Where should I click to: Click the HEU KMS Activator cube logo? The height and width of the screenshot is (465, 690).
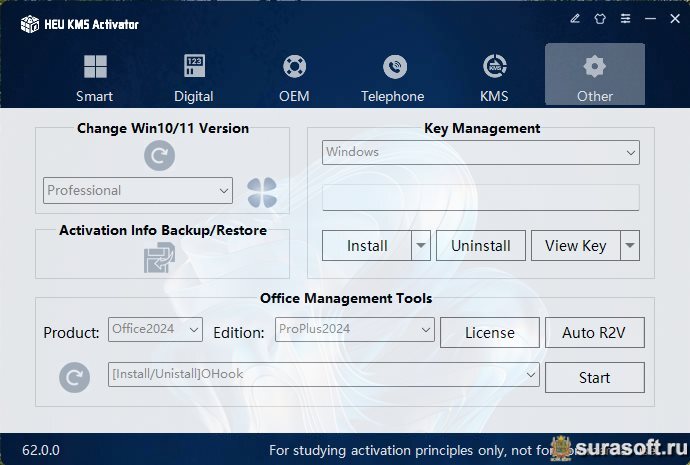point(30,24)
